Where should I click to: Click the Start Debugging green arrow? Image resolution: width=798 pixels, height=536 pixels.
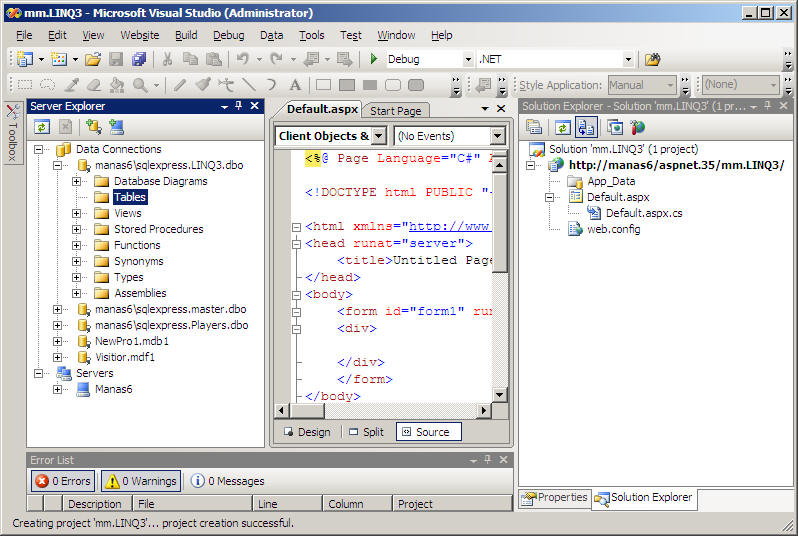pyautogui.click(x=374, y=59)
